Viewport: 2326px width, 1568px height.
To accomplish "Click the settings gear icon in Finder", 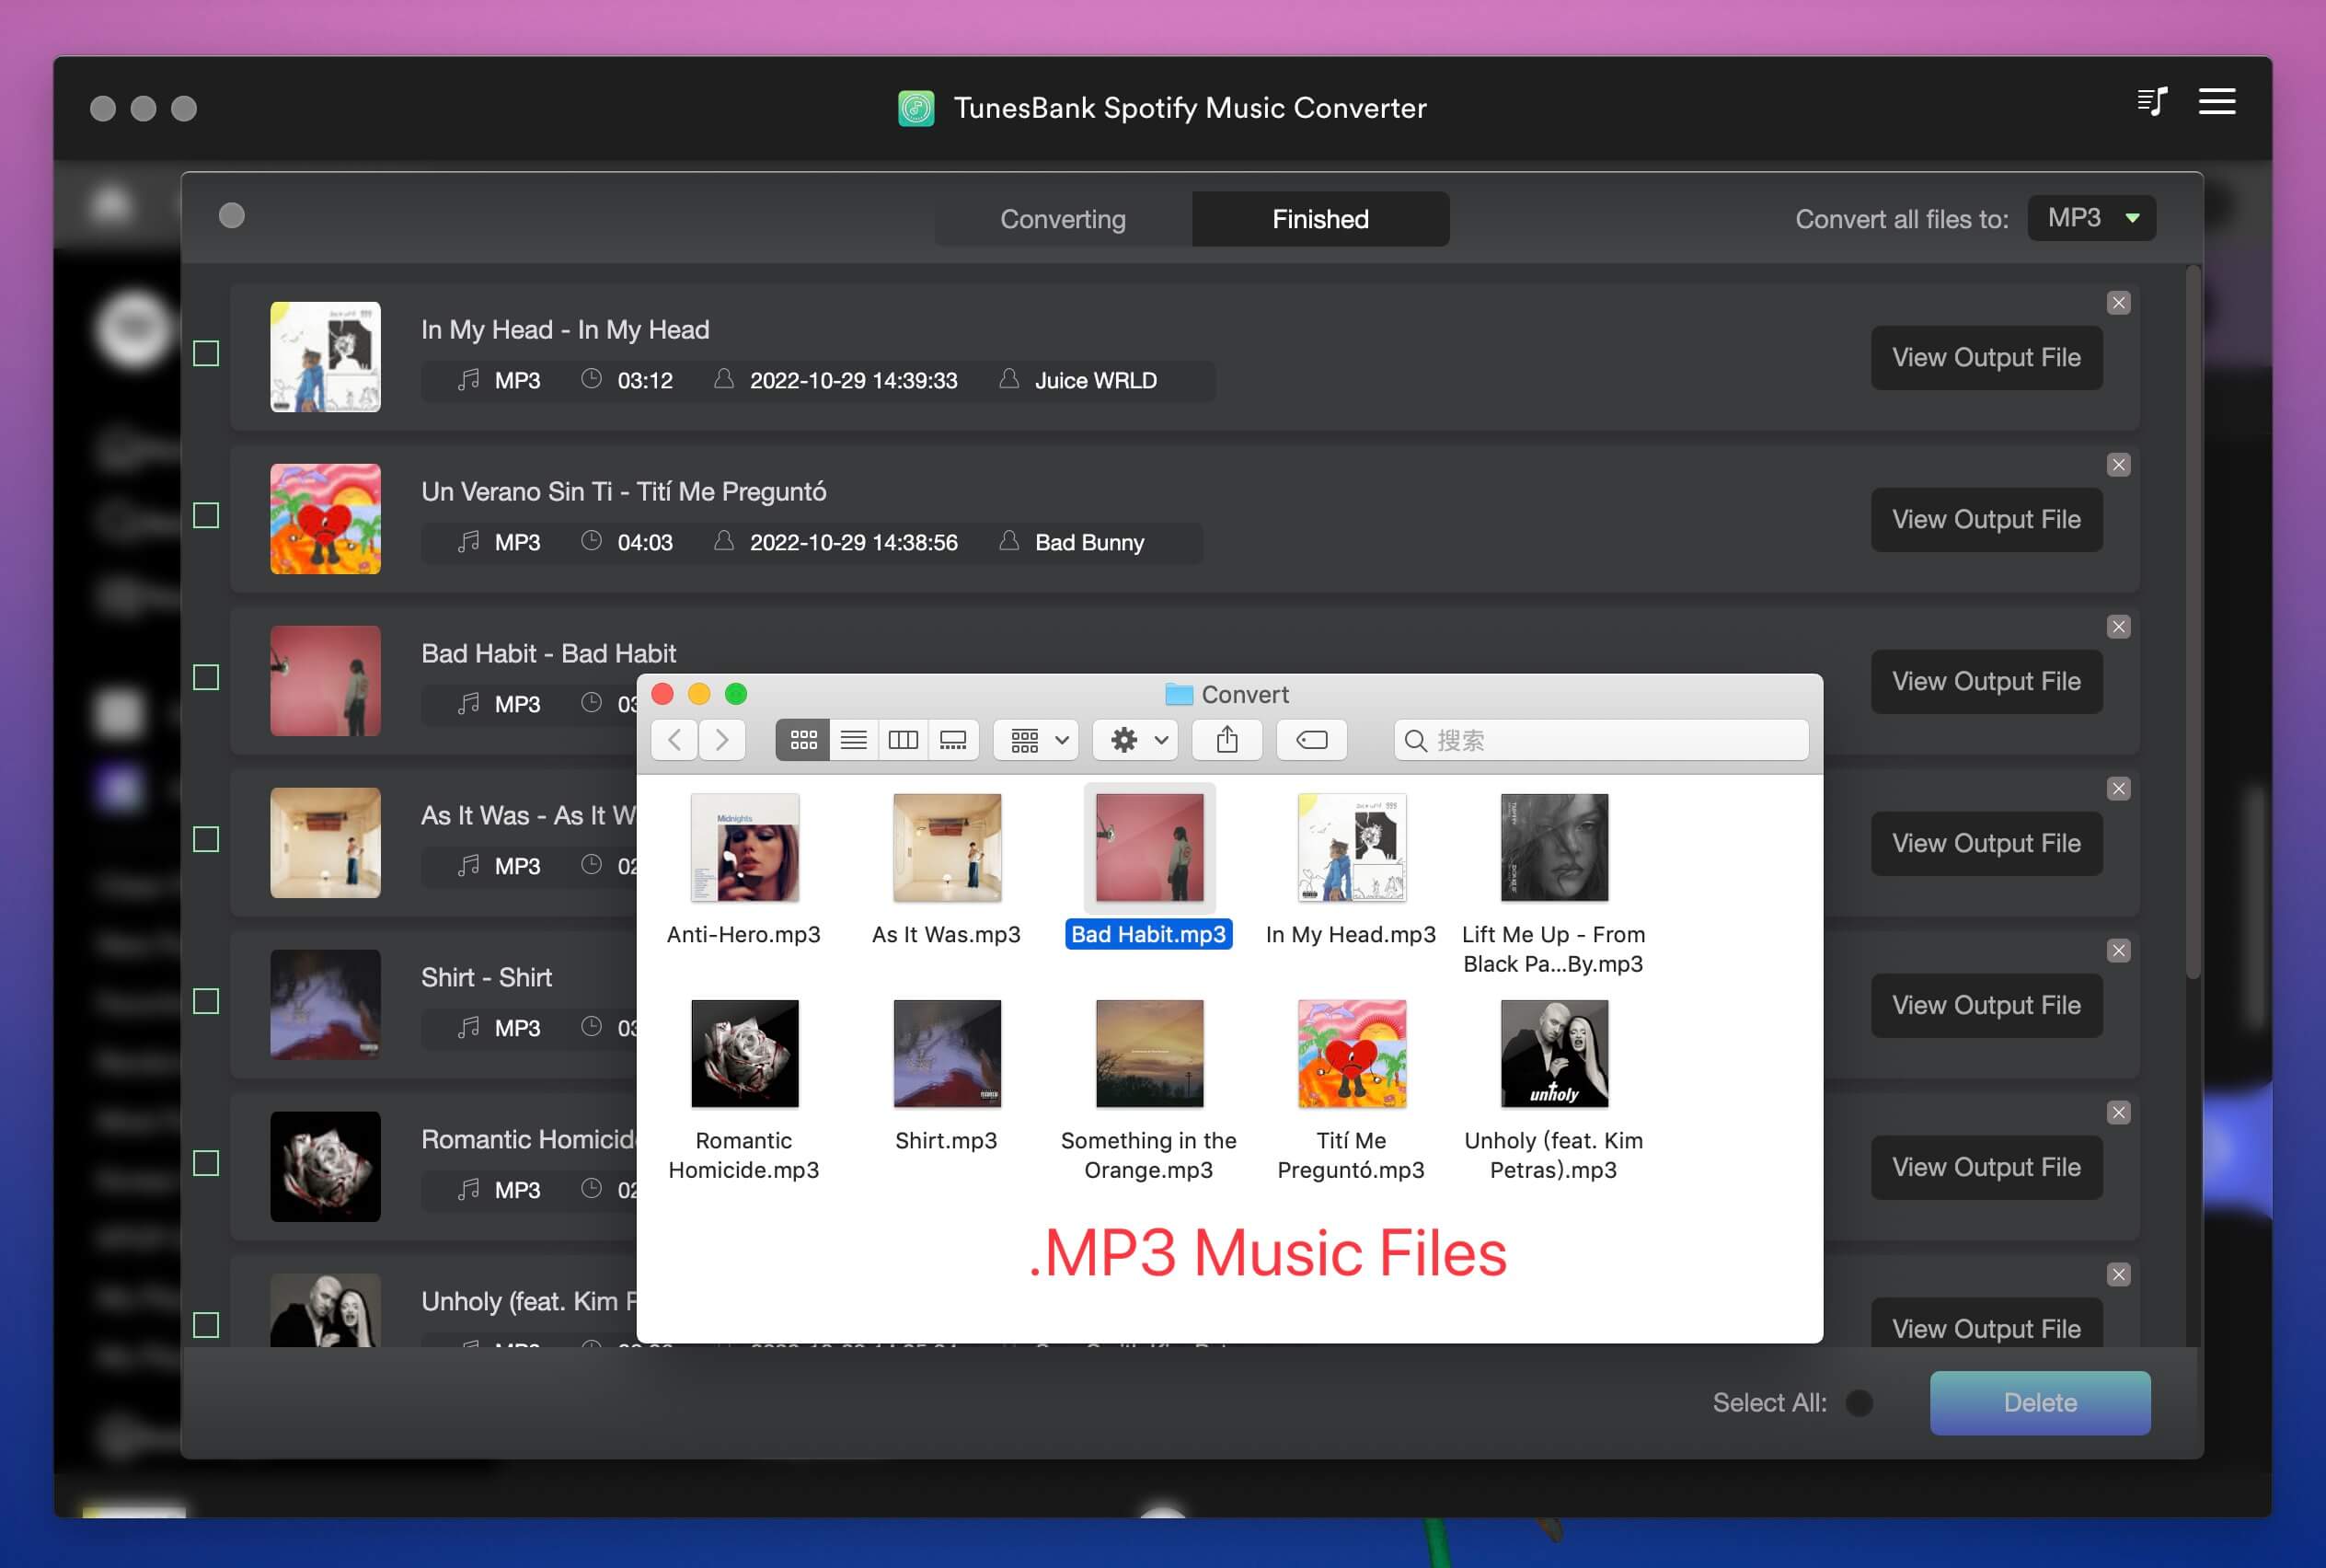I will click(1123, 737).
